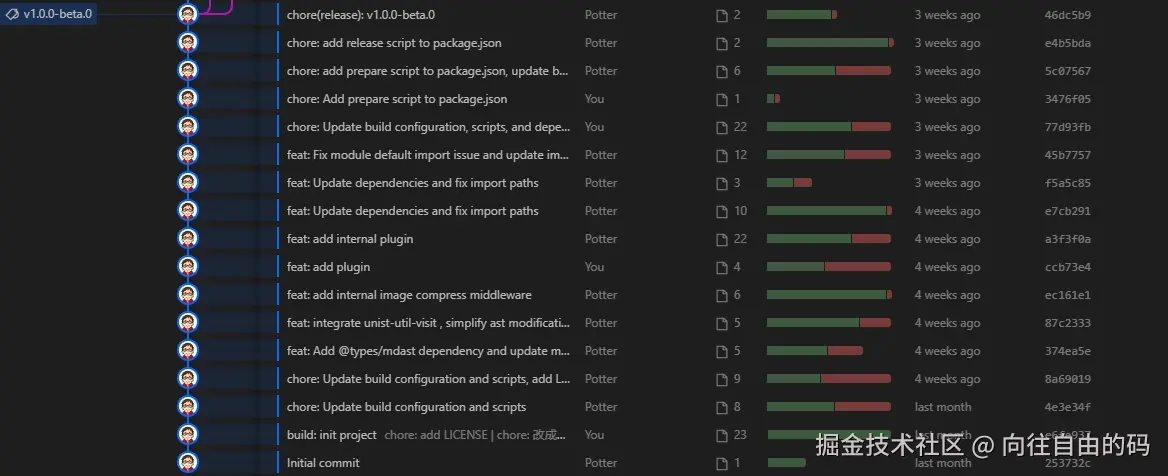Select 'feat: integrate unist-util-visit' commit message
This screenshot has height=476, width=1168.
(428, 323)
